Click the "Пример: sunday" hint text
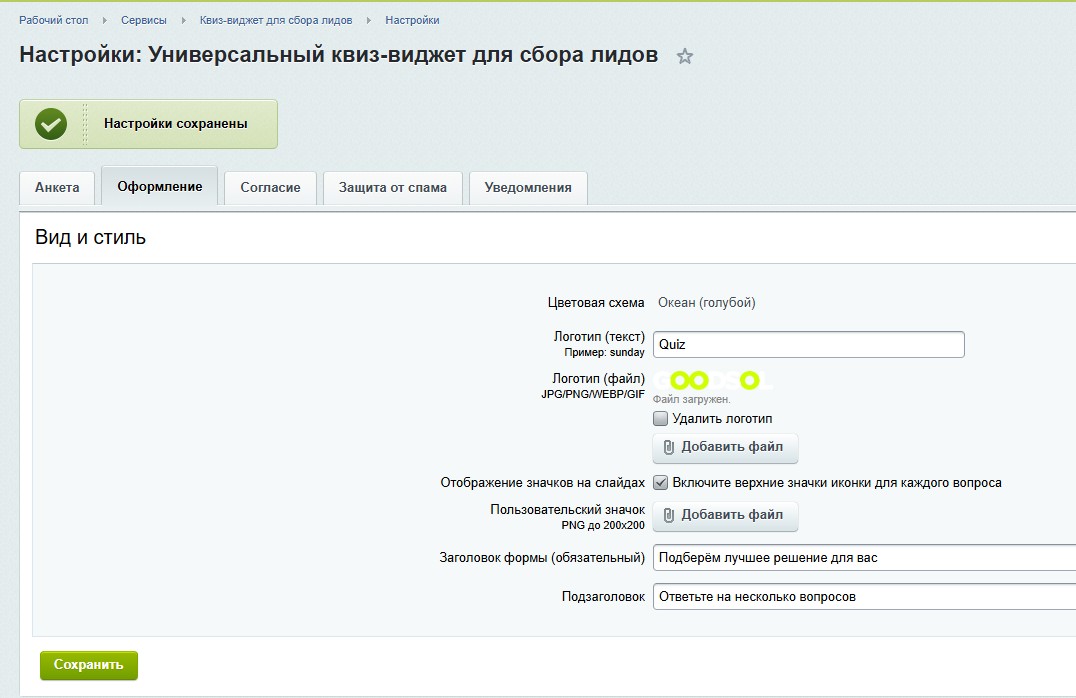Screen dimensions: 1076x698 coord(605,353)
